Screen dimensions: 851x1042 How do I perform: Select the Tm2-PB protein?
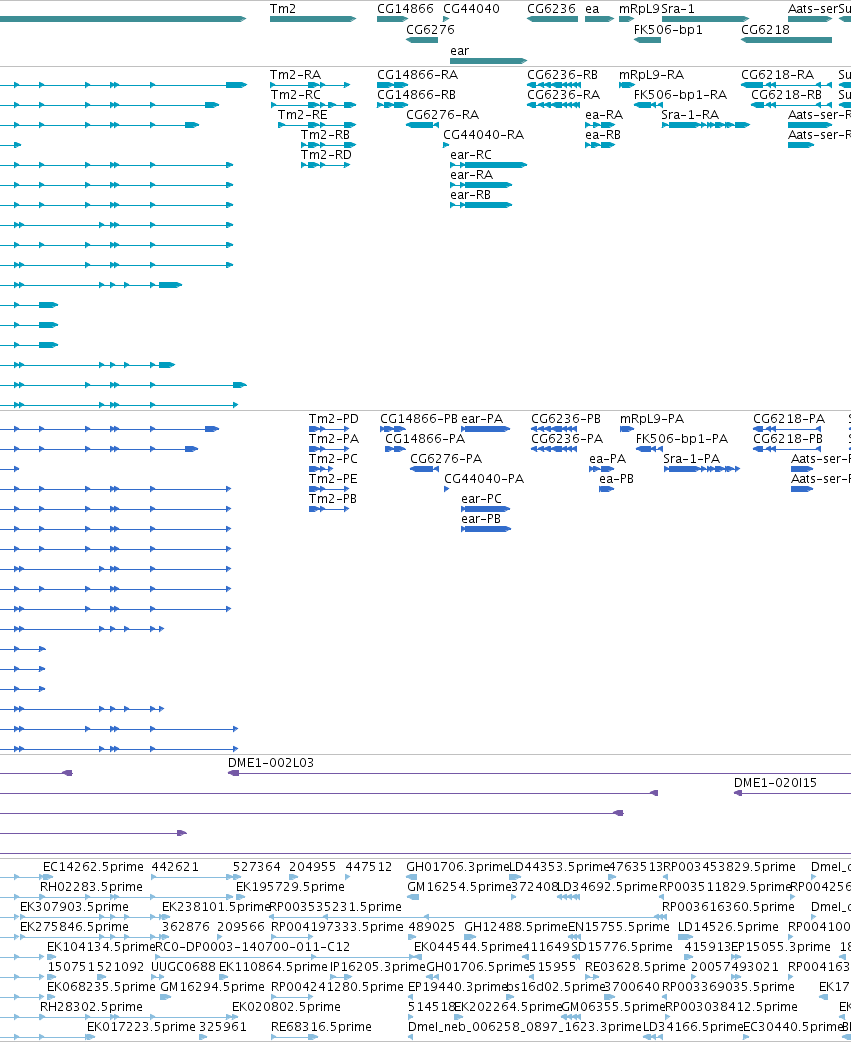click(329, 509)
